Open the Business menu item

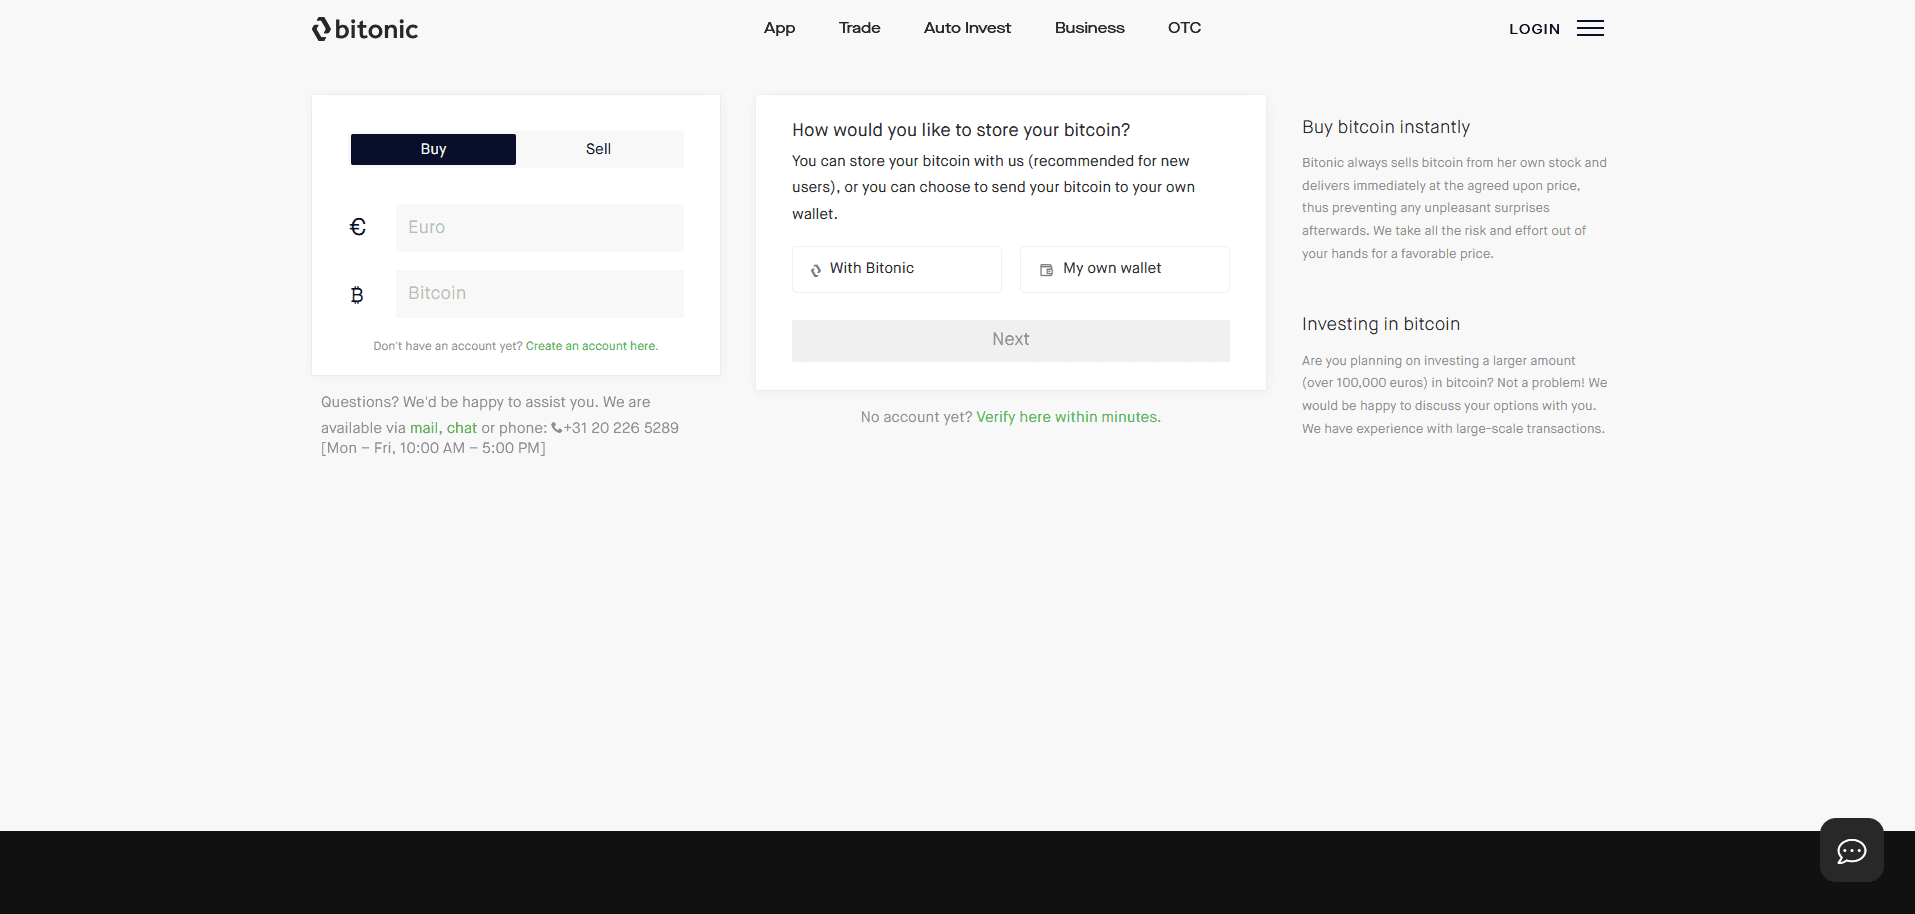[x=1089, y=28]
